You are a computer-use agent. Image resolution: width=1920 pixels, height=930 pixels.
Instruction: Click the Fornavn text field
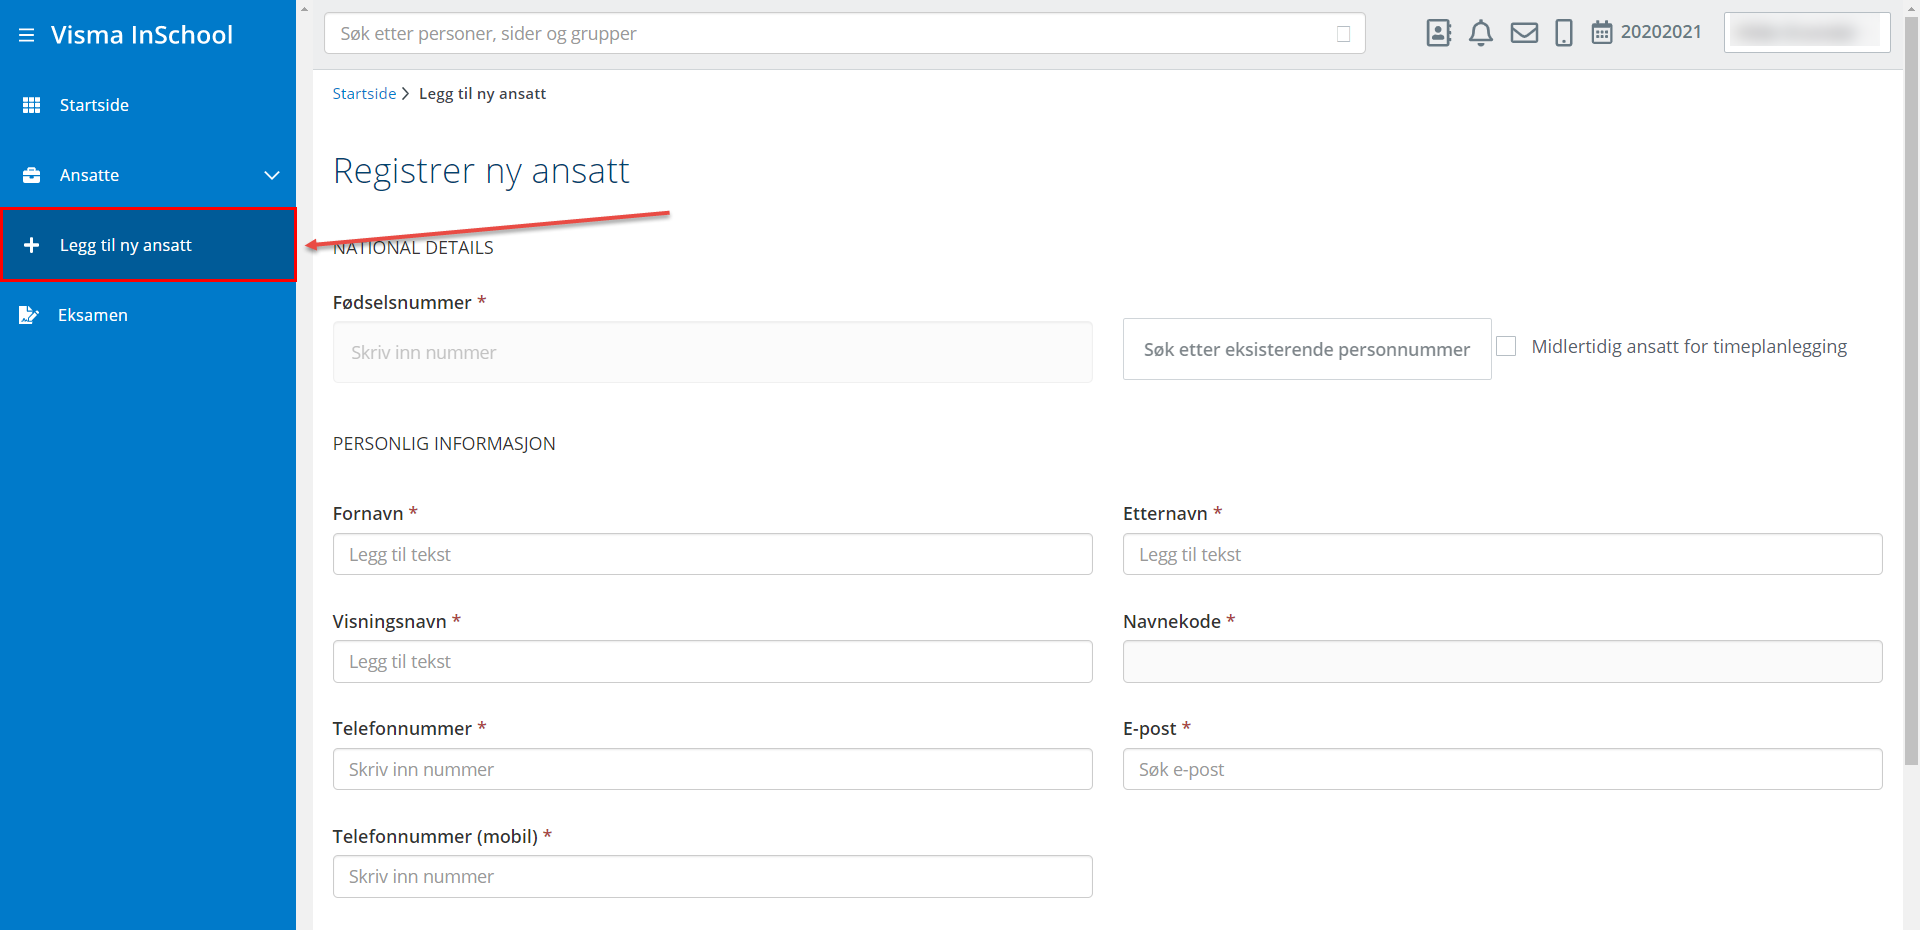coord(712,554)
